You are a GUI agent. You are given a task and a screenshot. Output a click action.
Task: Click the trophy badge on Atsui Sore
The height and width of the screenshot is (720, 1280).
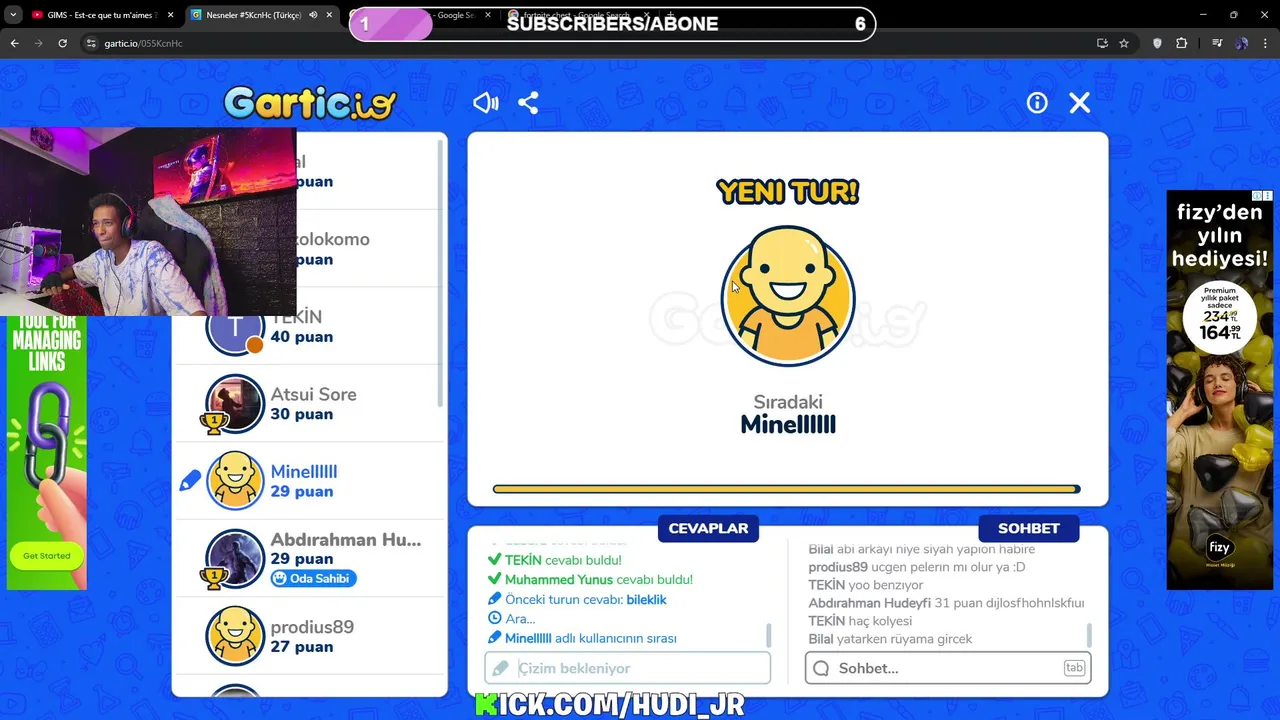click(213, 422)
